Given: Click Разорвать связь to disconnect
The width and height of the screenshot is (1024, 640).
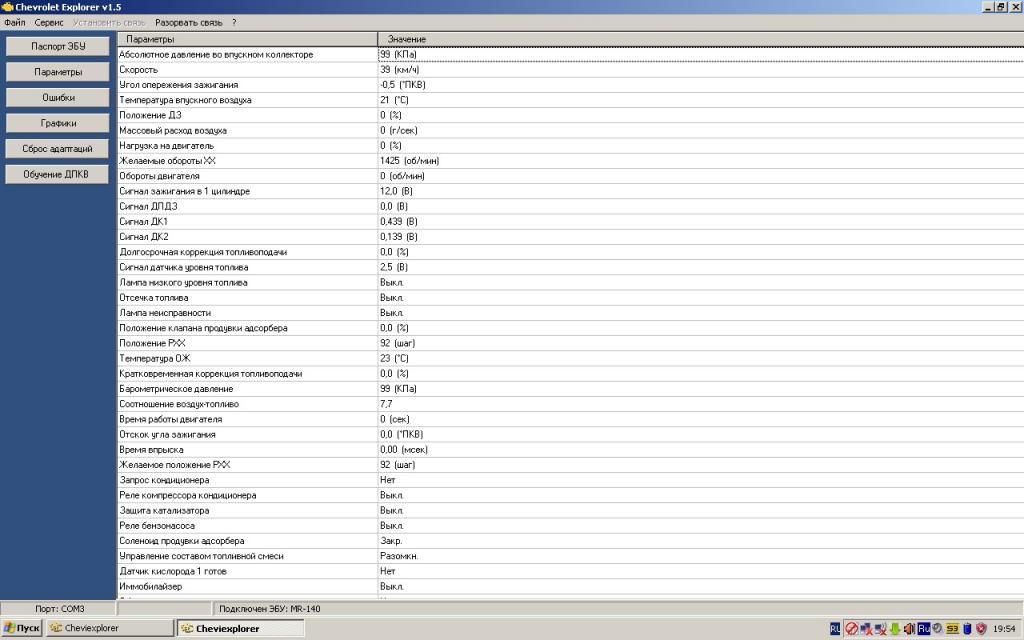Looking at the screenshot, I should click(x=189, y=21).
